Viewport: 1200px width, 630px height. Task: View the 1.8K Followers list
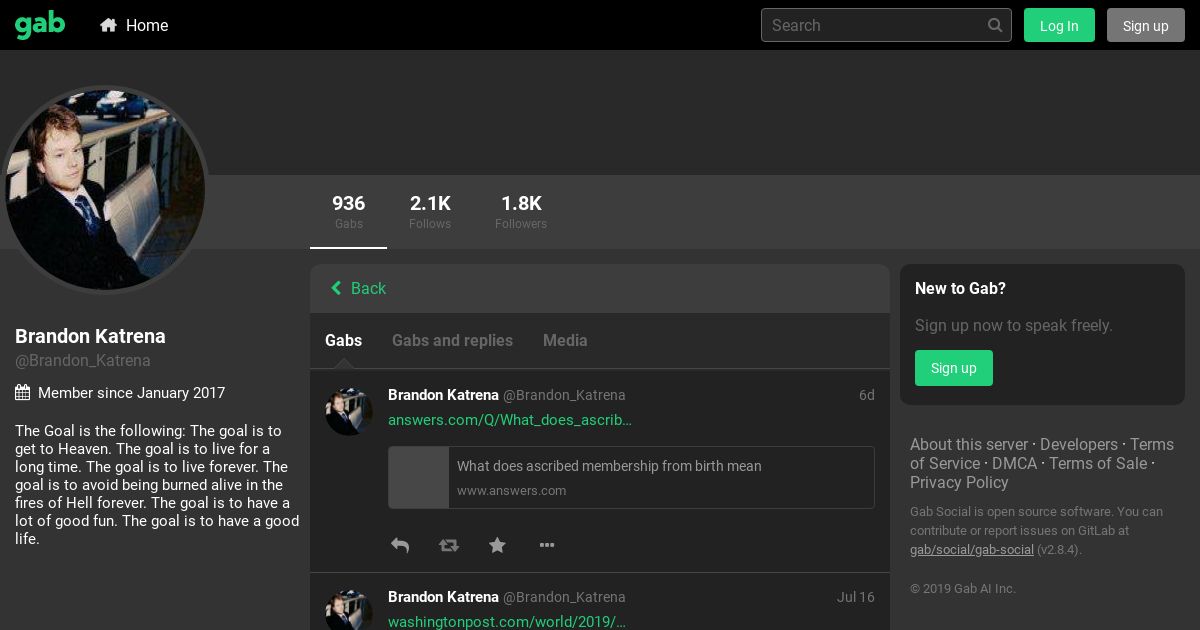[x=521, y=212]
